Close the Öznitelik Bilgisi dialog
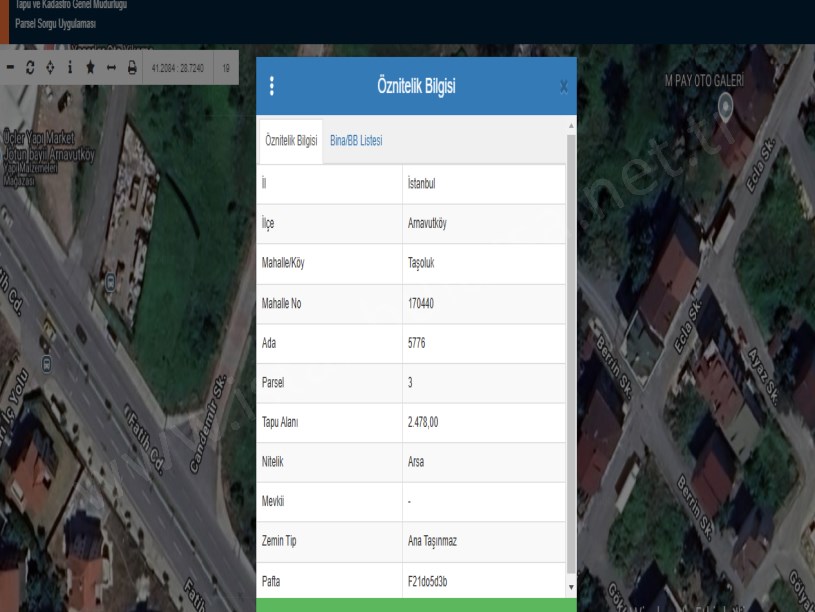This screenshot has height=612, width=815. pyautogui.click(x=563, y=88)
